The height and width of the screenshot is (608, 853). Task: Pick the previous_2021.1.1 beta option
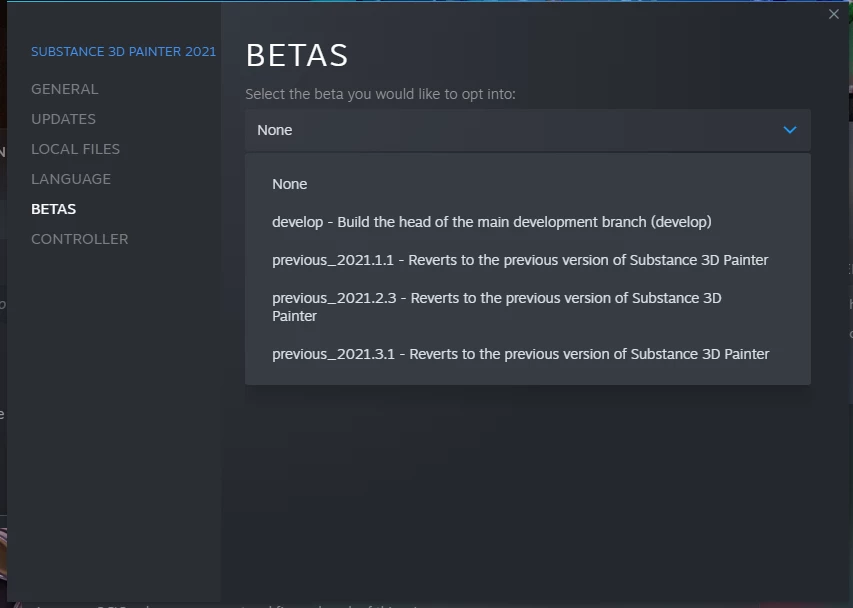point(520,260)
